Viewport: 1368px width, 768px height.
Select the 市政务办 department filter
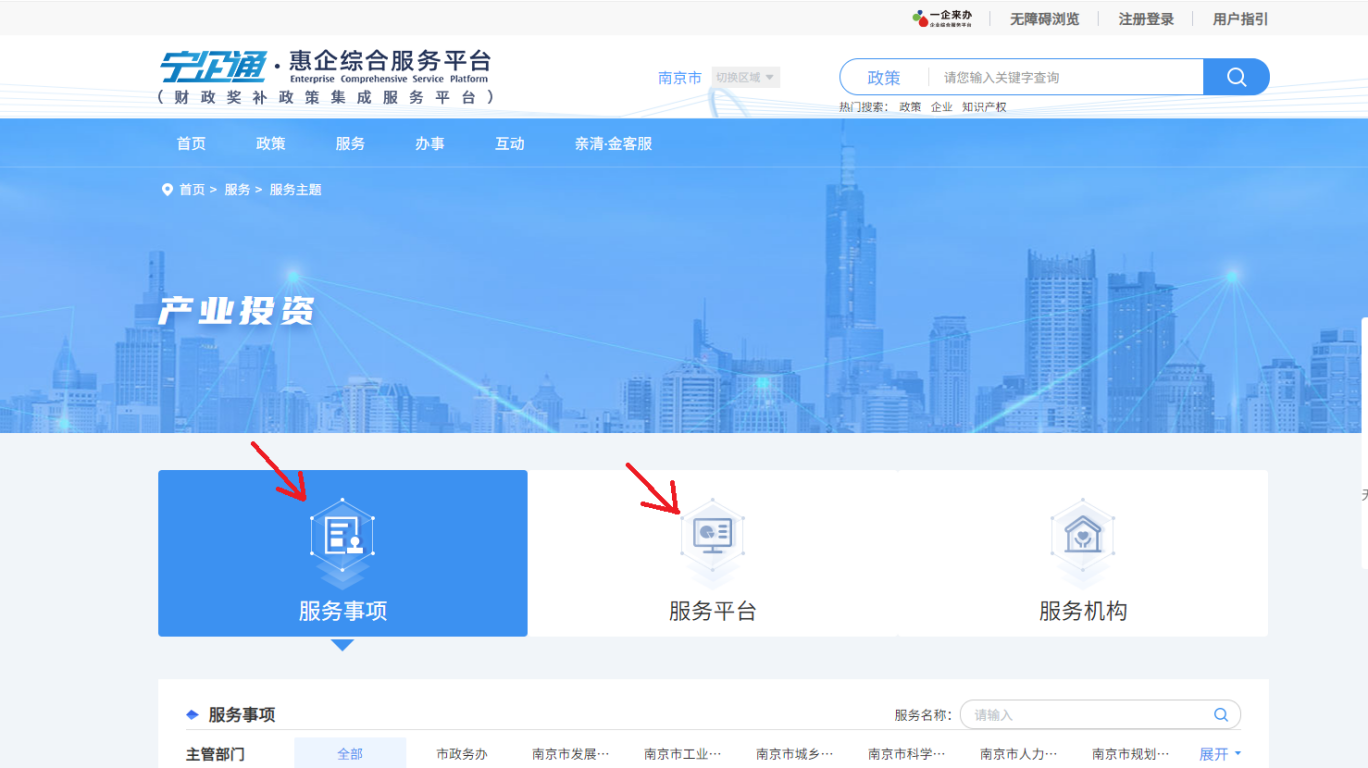[462, 754]
